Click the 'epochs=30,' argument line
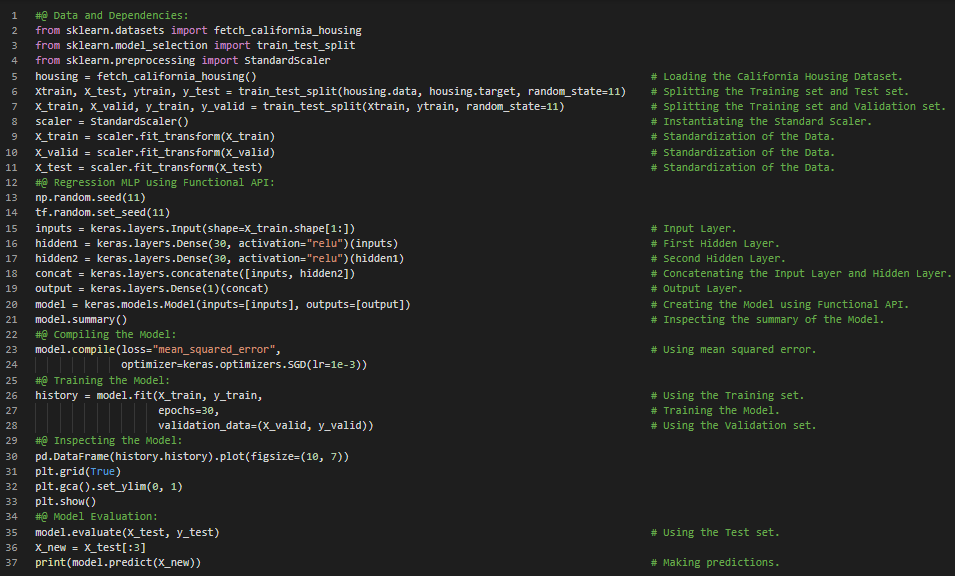This screenshot has height=576, width=955. pos(189,411)
